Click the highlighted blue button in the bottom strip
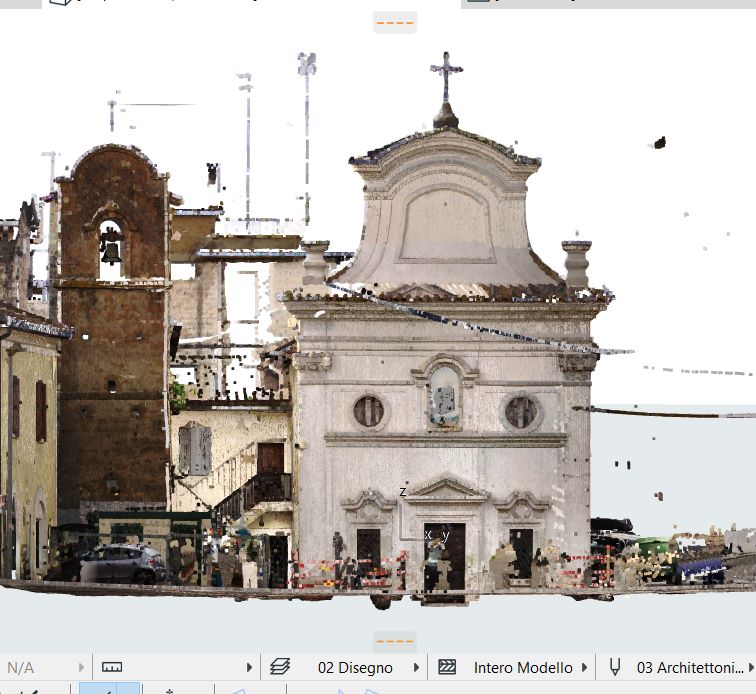The image size is (756, 694). (x=109, y=688)
